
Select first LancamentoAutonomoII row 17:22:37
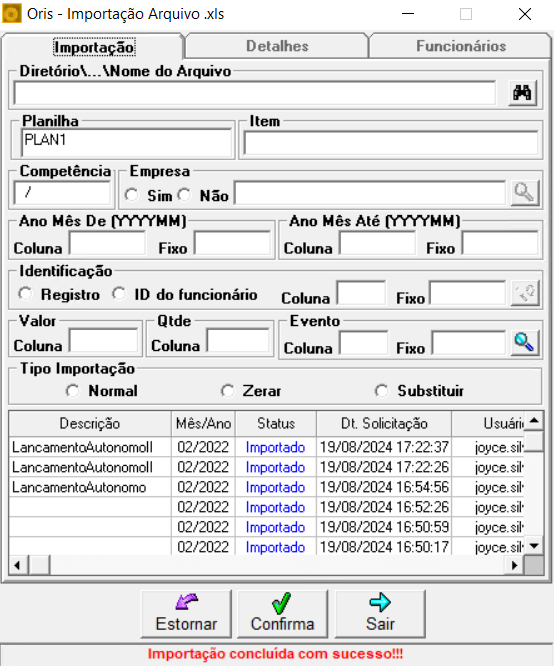(x=266, y=447)
